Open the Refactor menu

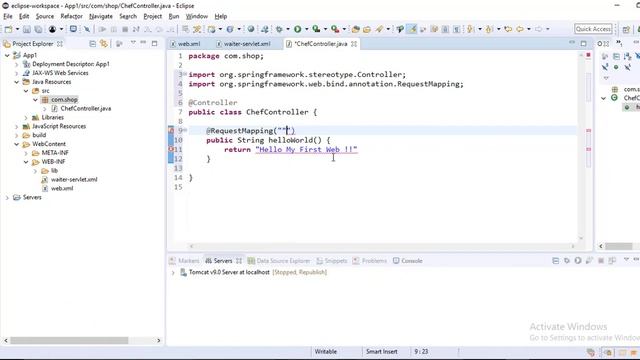pos(71,16)
